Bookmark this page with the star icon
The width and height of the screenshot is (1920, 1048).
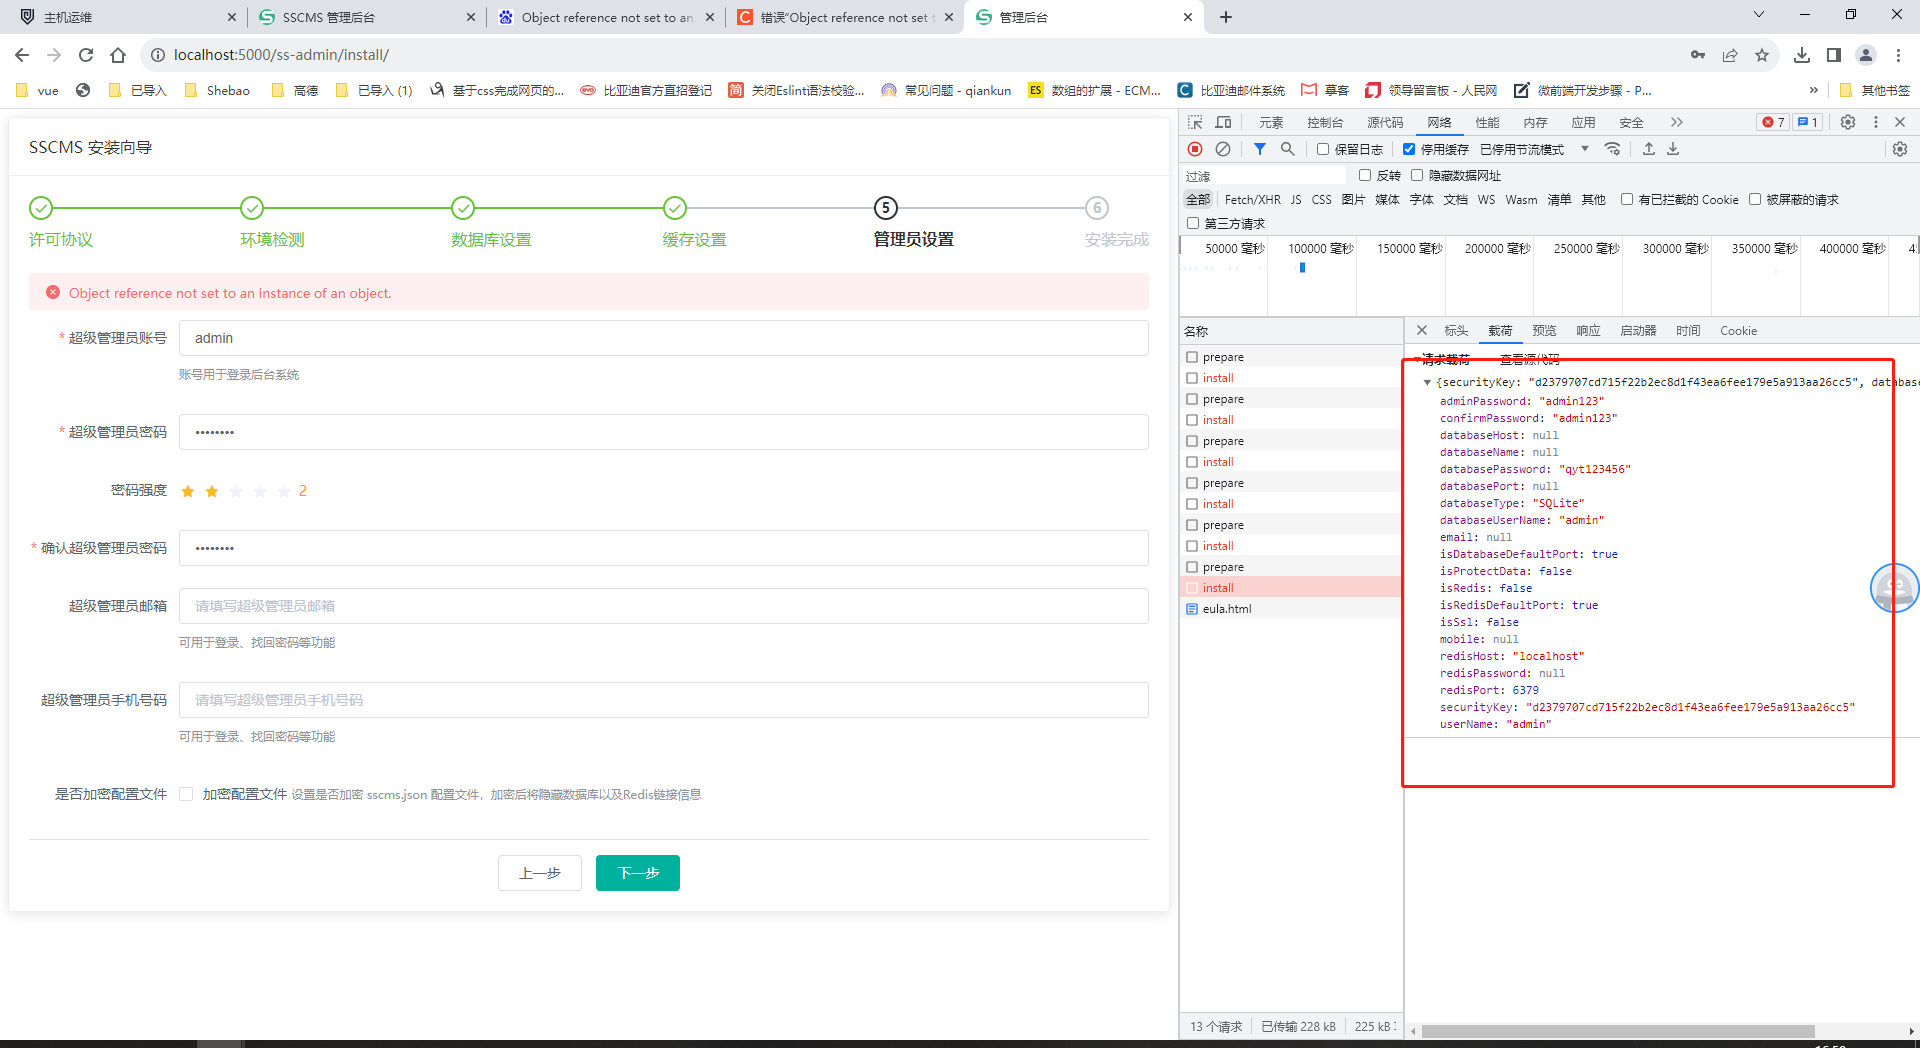(x=1762, y=55)
